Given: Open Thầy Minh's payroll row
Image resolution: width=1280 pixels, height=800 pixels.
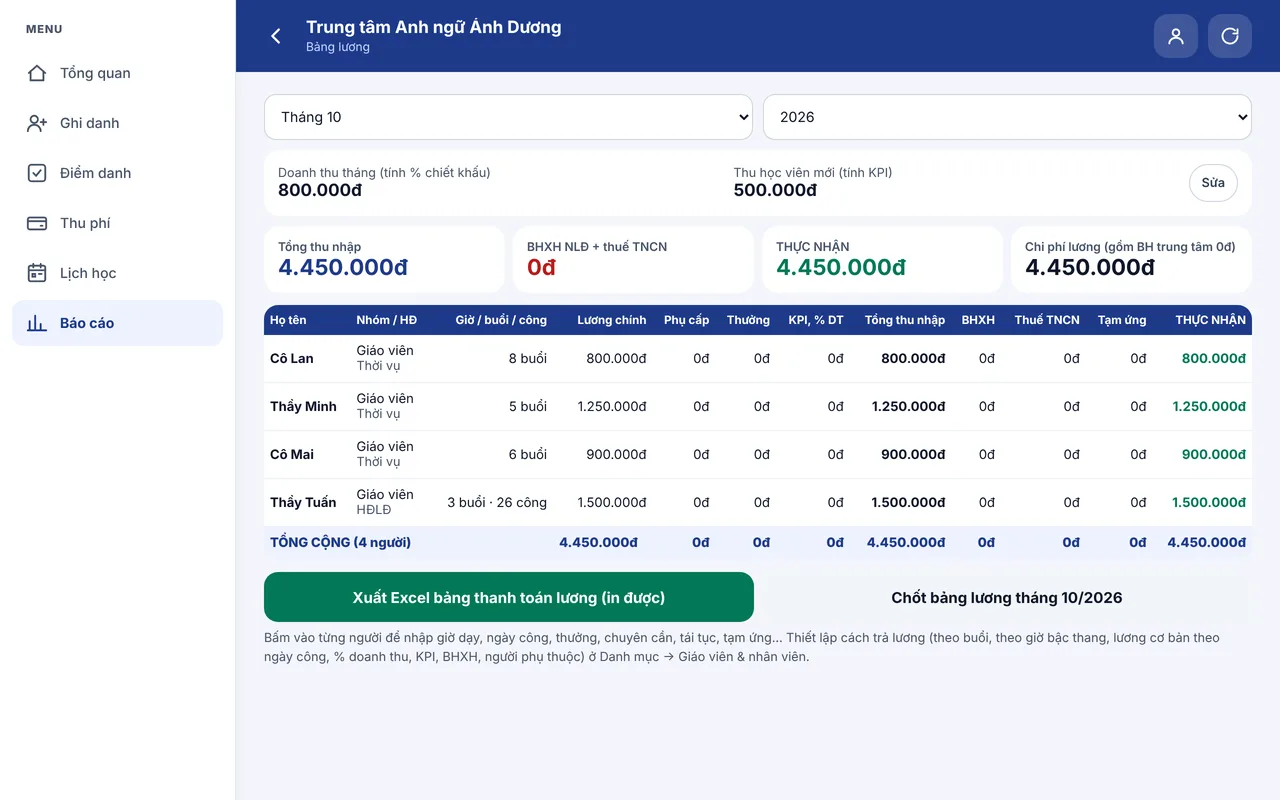Looking at the screenshot, I should tap(758, 406).
